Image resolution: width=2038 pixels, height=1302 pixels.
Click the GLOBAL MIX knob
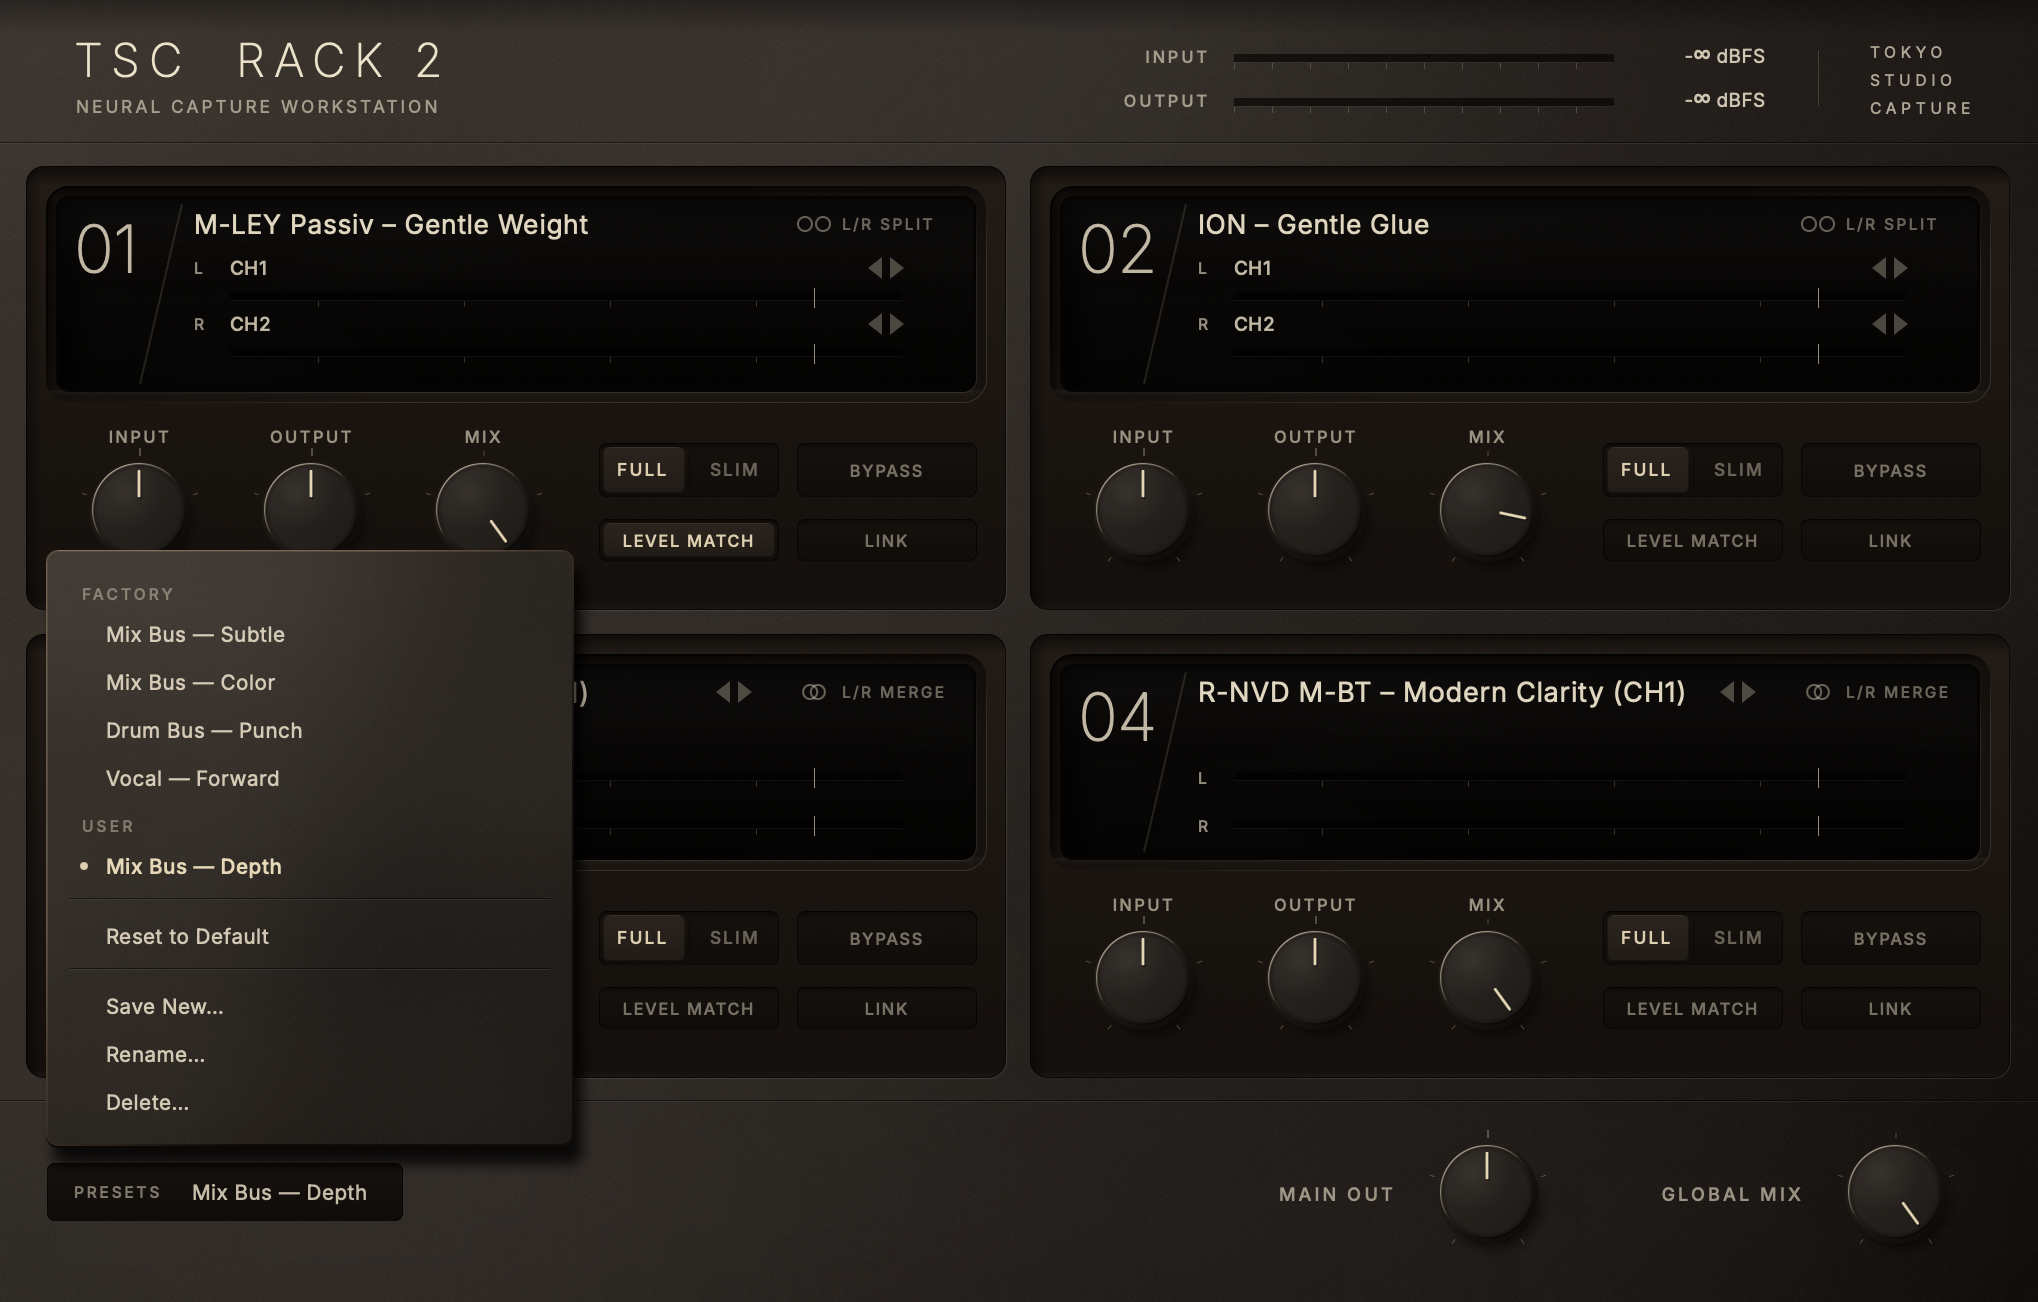(x=1895, y=1191)
